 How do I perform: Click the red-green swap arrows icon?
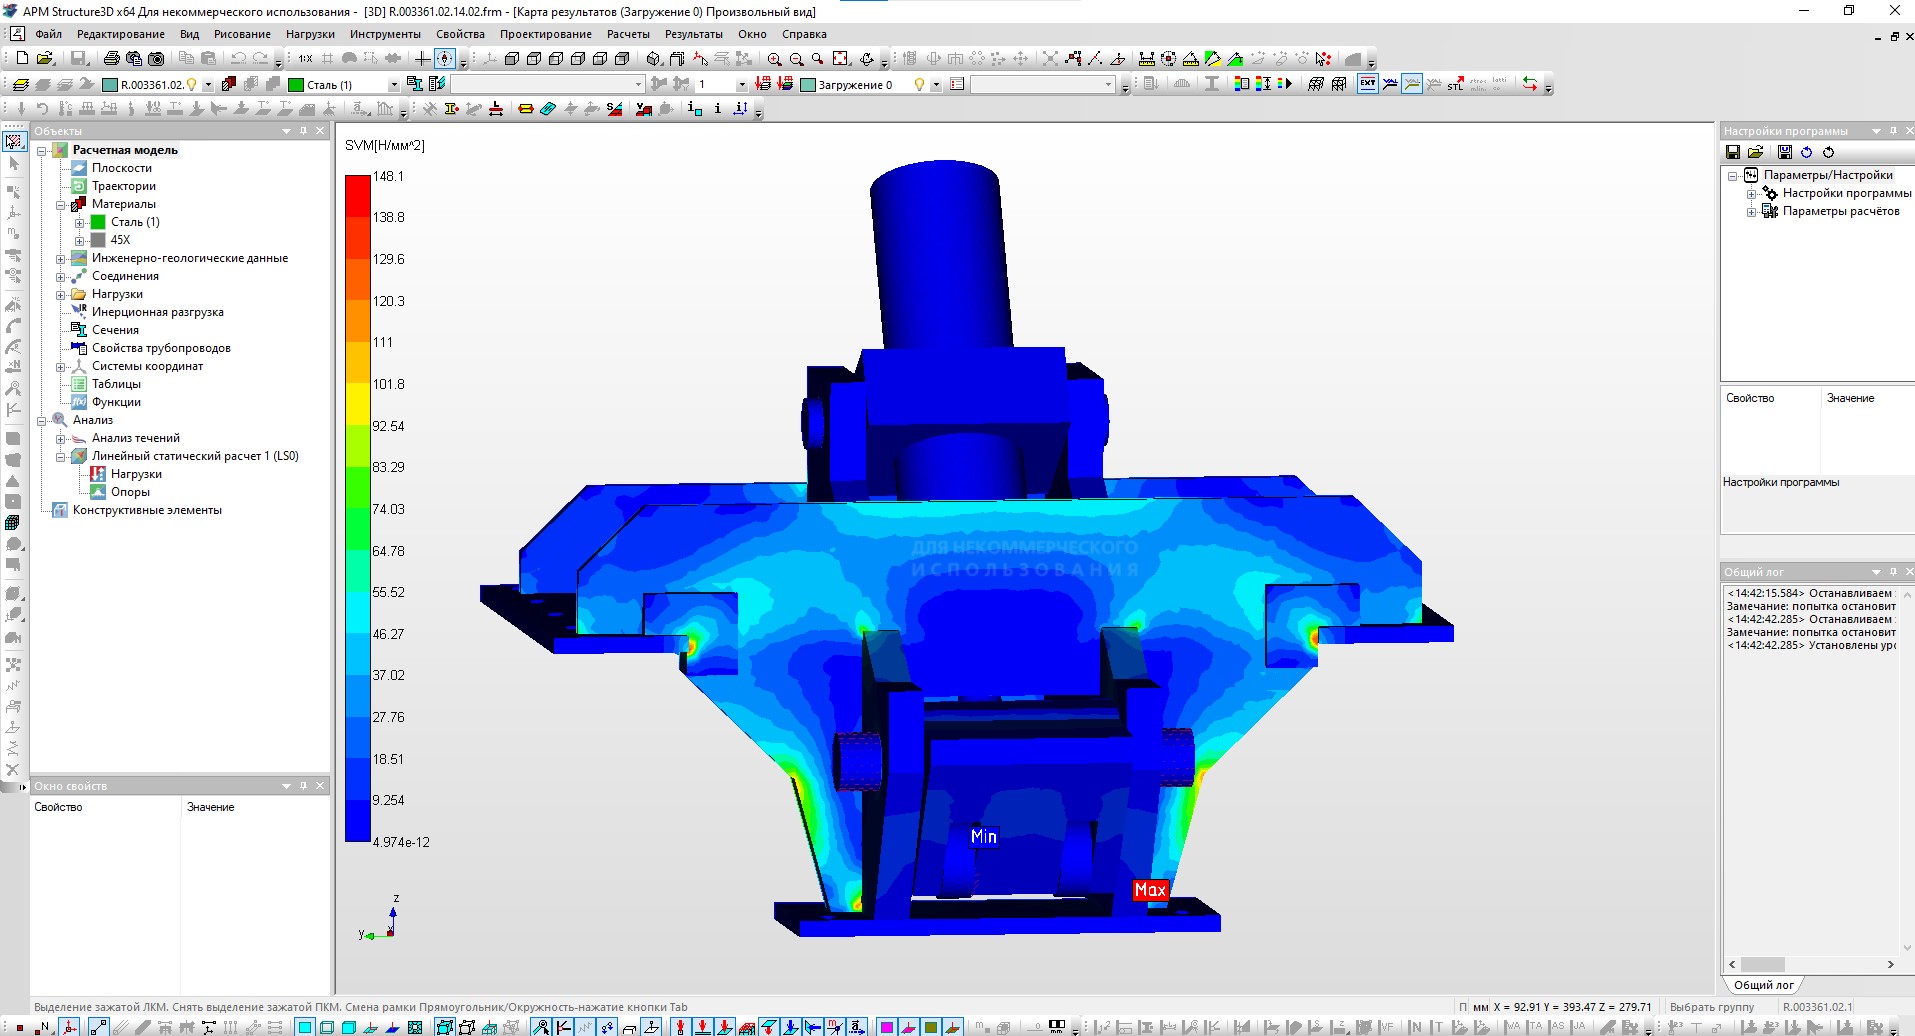click(1529, 85)
